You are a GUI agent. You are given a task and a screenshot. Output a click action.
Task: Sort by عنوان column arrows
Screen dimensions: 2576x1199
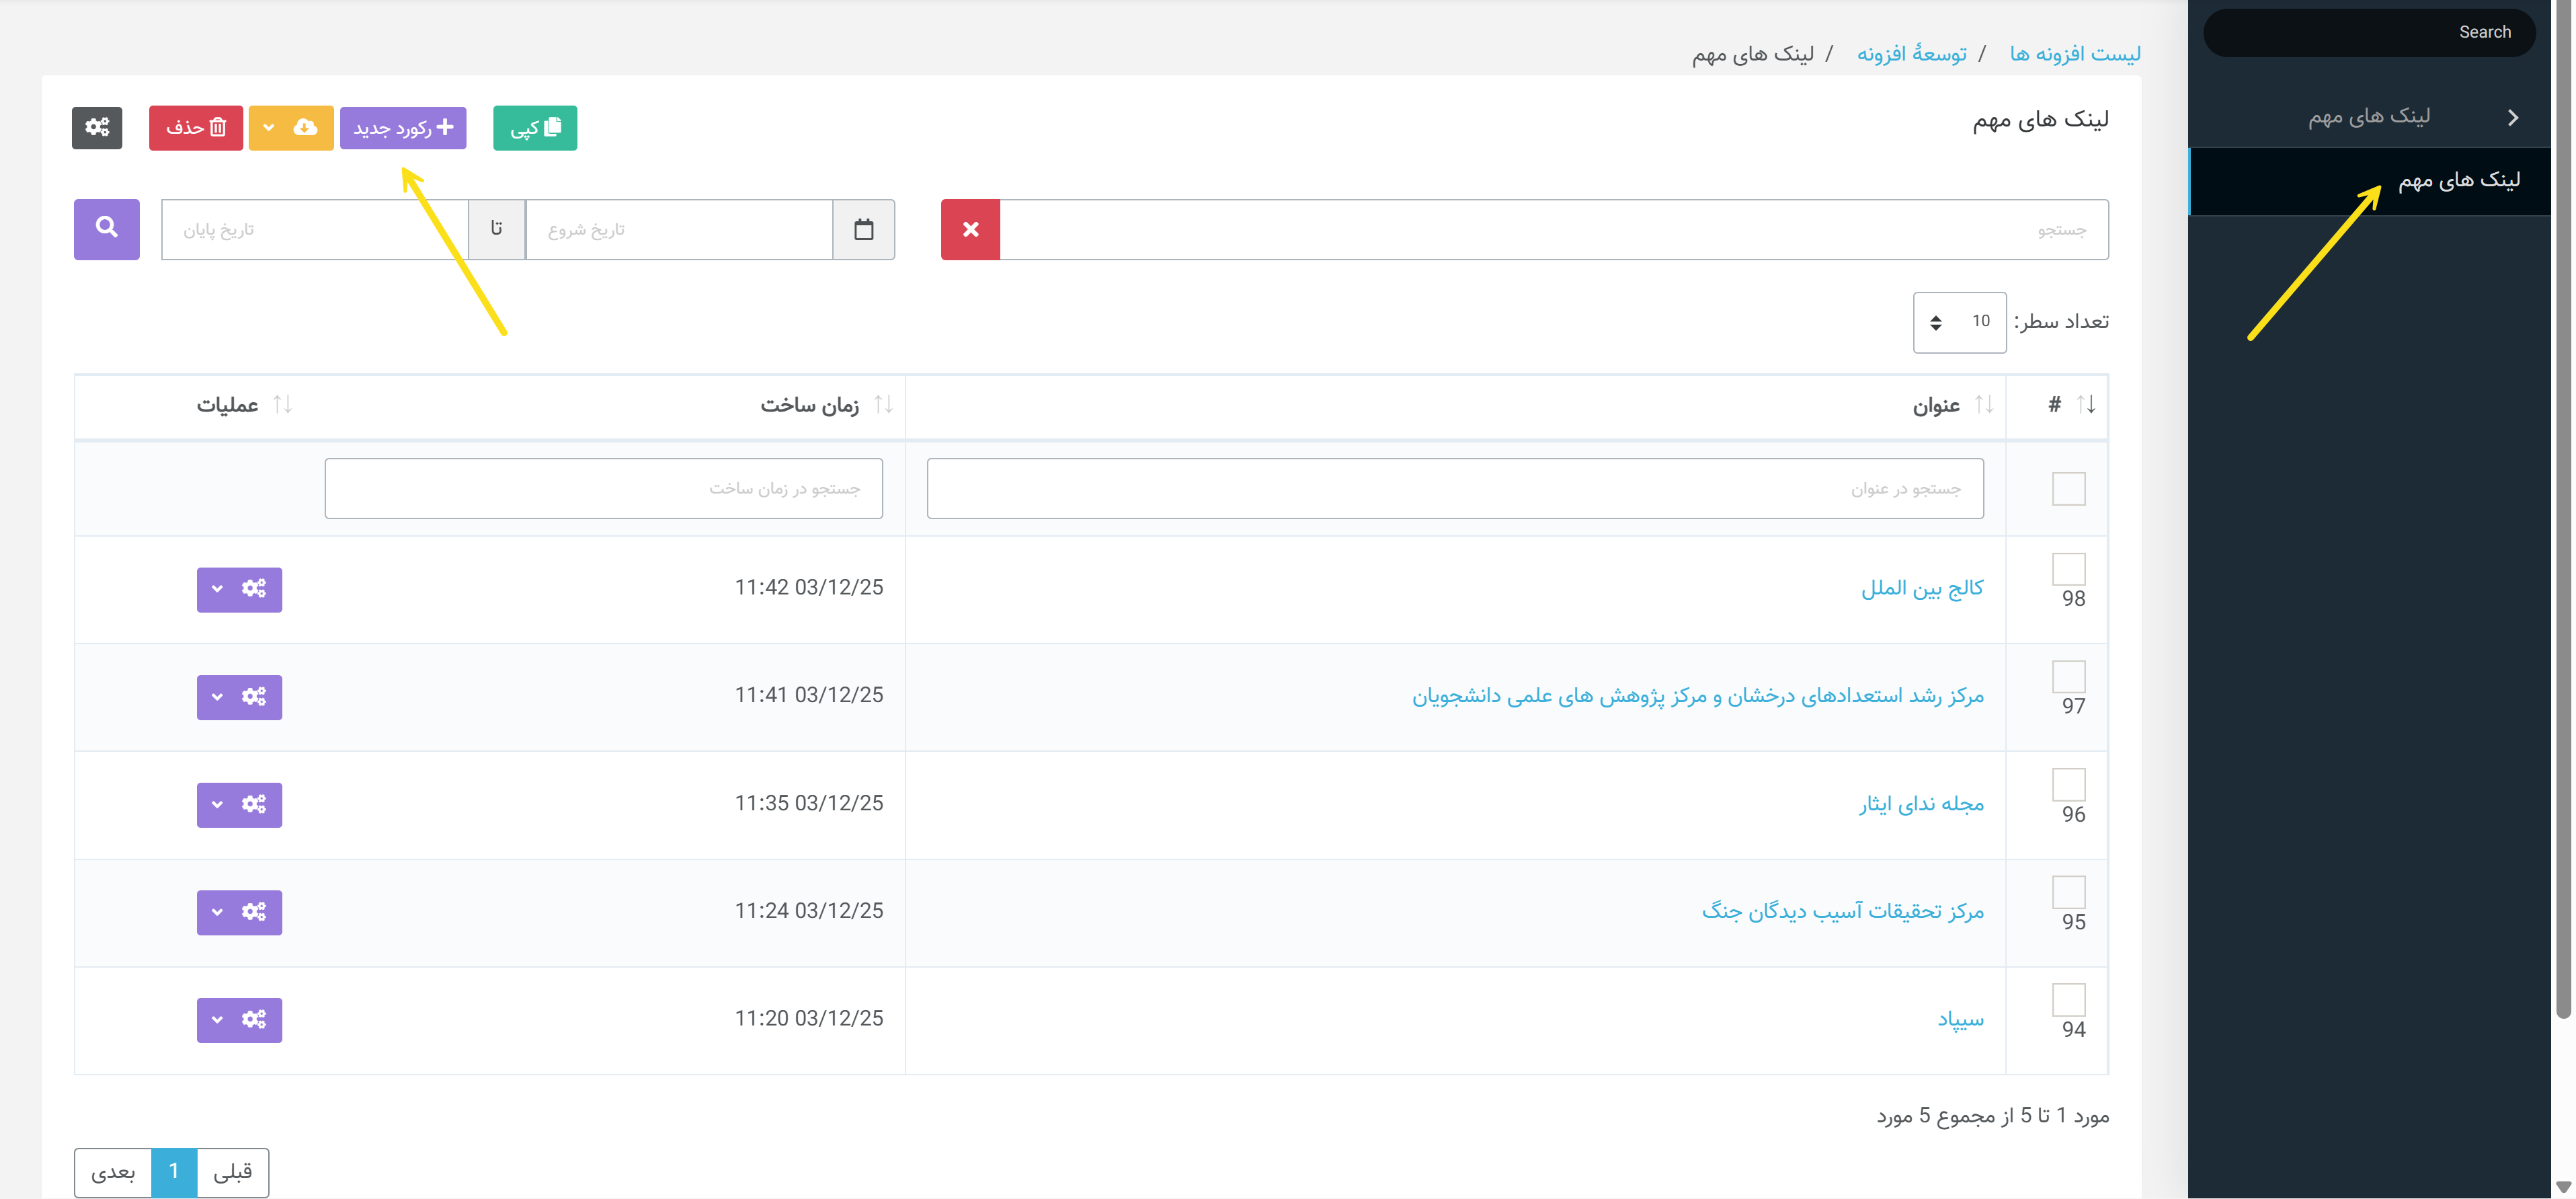pyautogui.click(x=1984, y=404)
